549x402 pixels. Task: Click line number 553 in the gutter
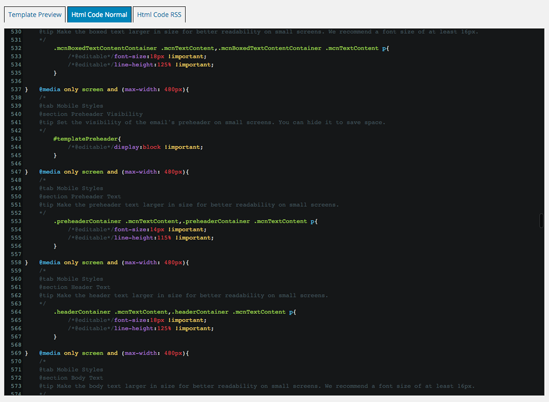point(16,221)
